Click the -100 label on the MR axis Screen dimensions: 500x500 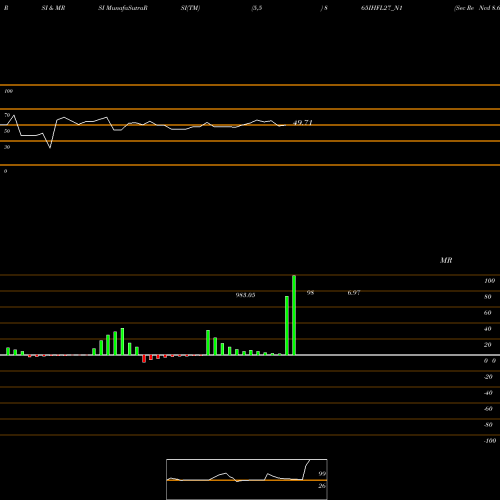point(490,441)
